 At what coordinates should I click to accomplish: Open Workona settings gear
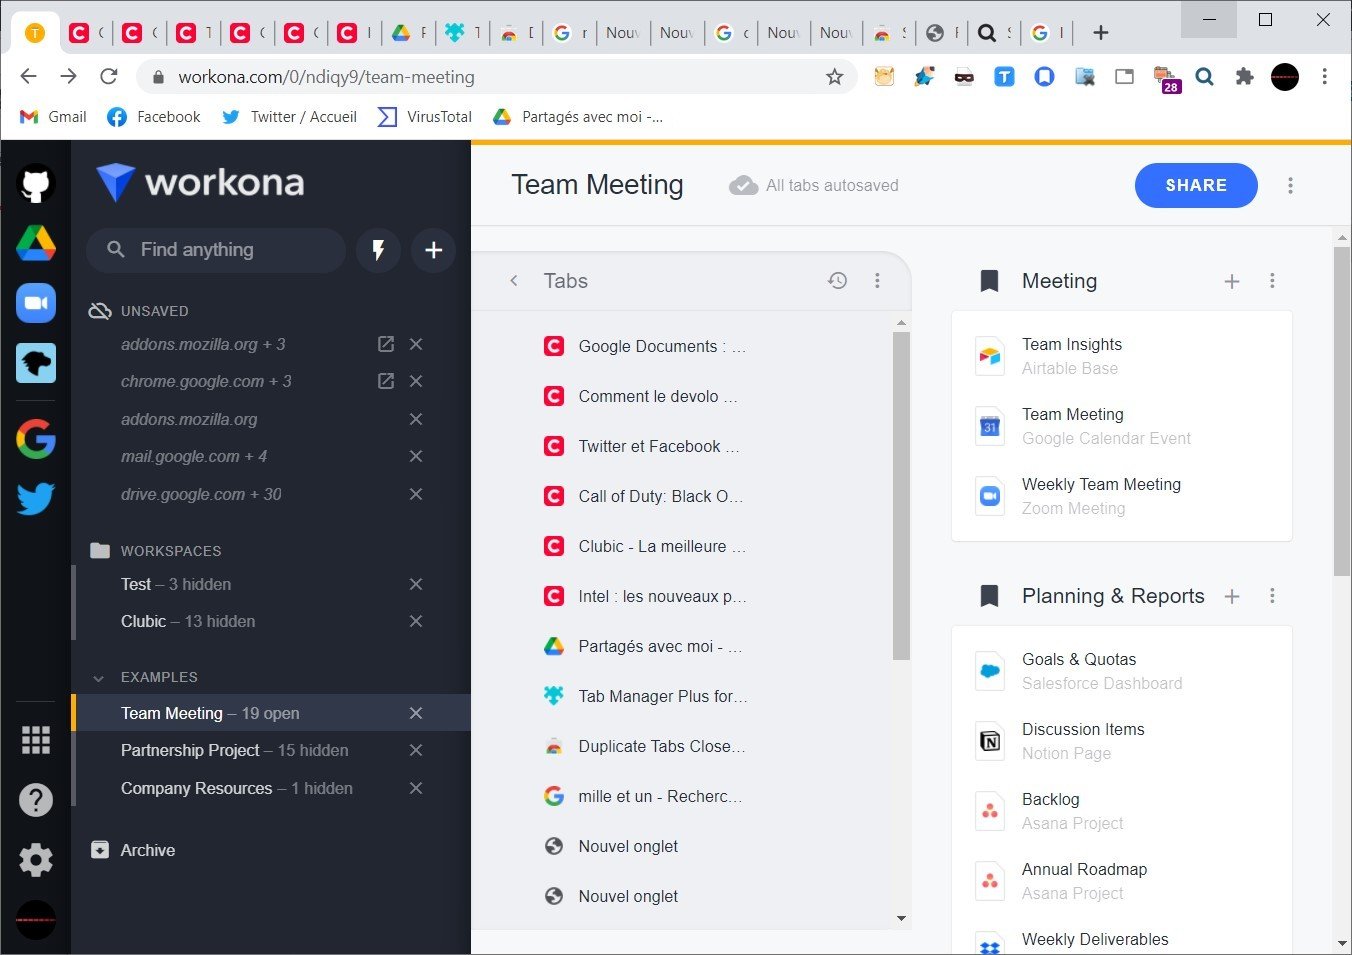click(x=35, y=859)
